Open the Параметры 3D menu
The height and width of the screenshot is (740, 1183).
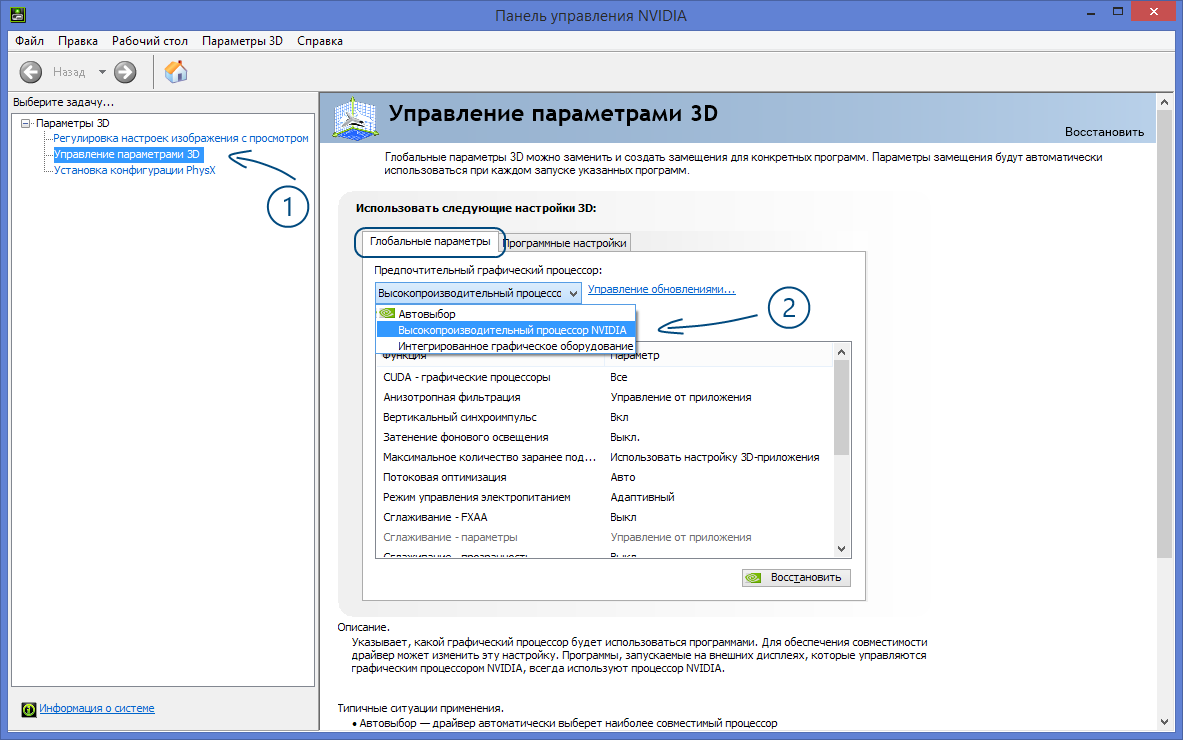click(x=242, y=41)
